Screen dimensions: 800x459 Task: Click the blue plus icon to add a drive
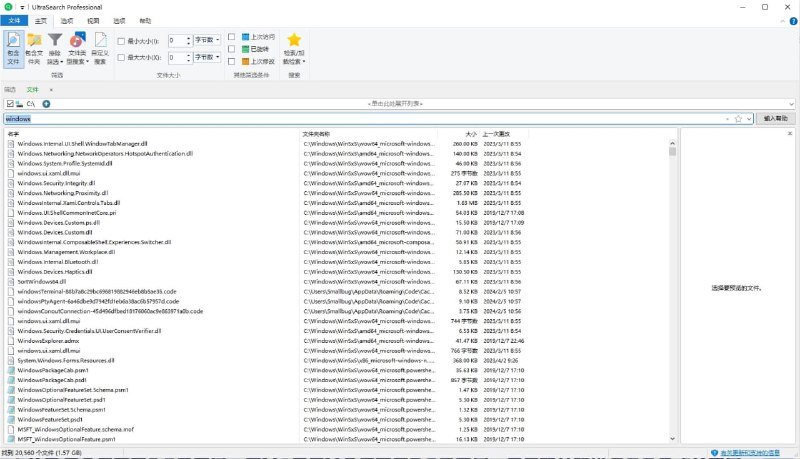click(46, 104)
